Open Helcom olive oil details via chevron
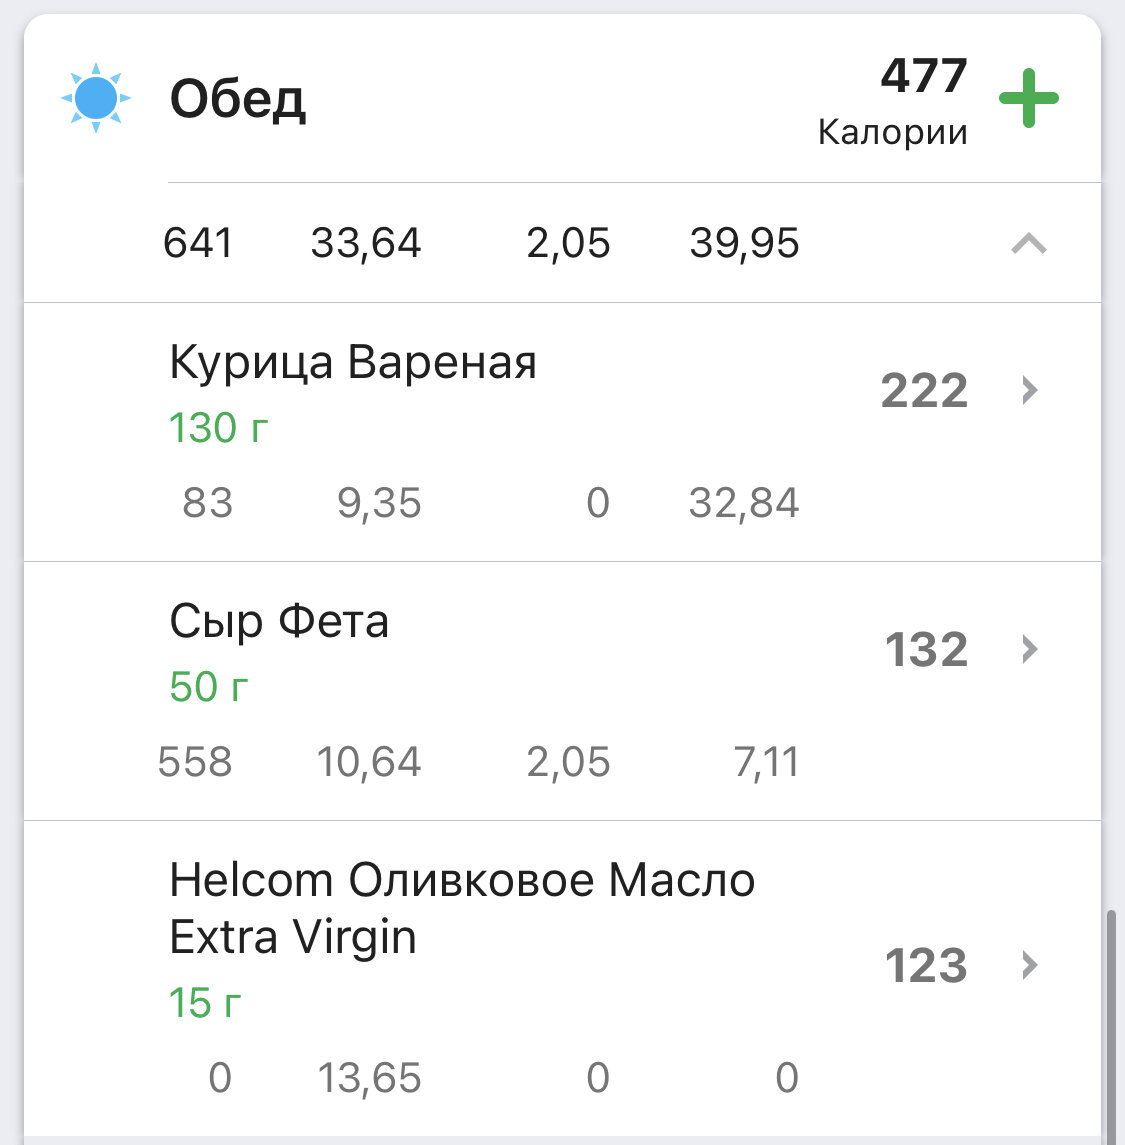The height and width of the screenshot is (1145, 1125). 1029,965
